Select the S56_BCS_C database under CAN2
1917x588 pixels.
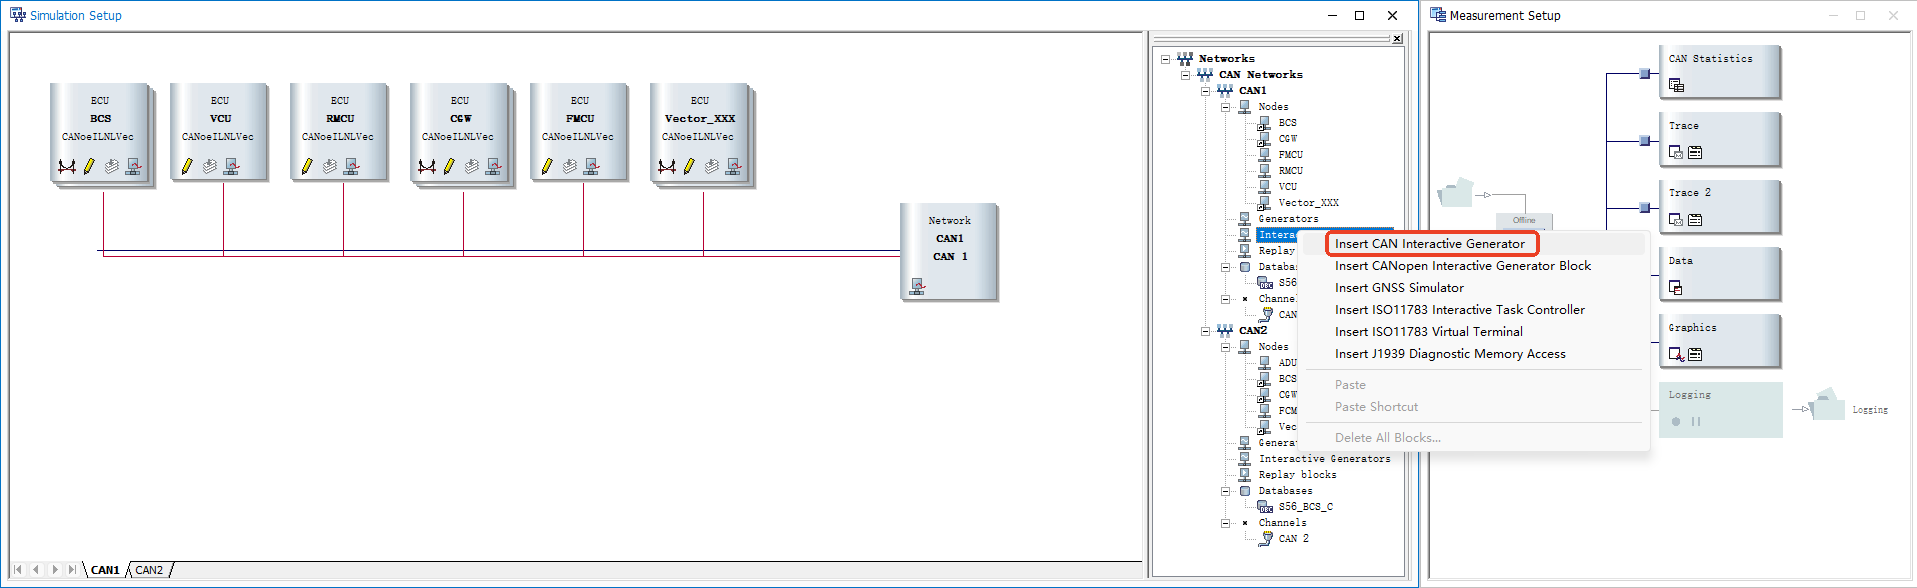point(1305,507)
